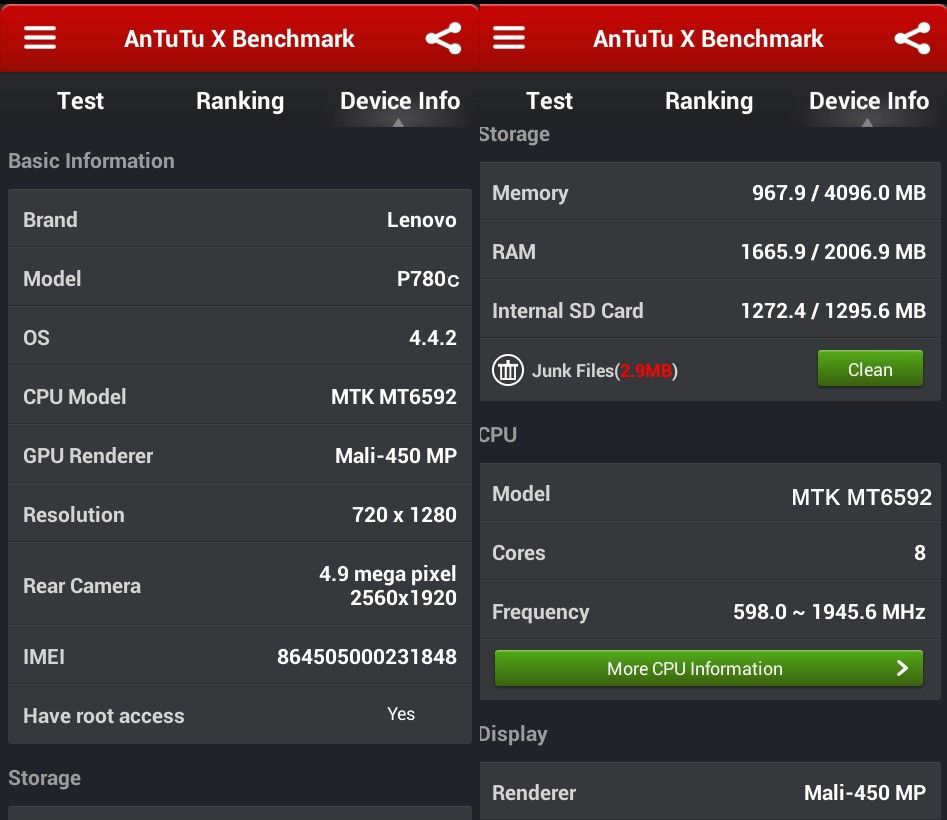947x820 pixels.
Task: Select the IMEI number 864505000231848
Action: click(x=367, y=656)
